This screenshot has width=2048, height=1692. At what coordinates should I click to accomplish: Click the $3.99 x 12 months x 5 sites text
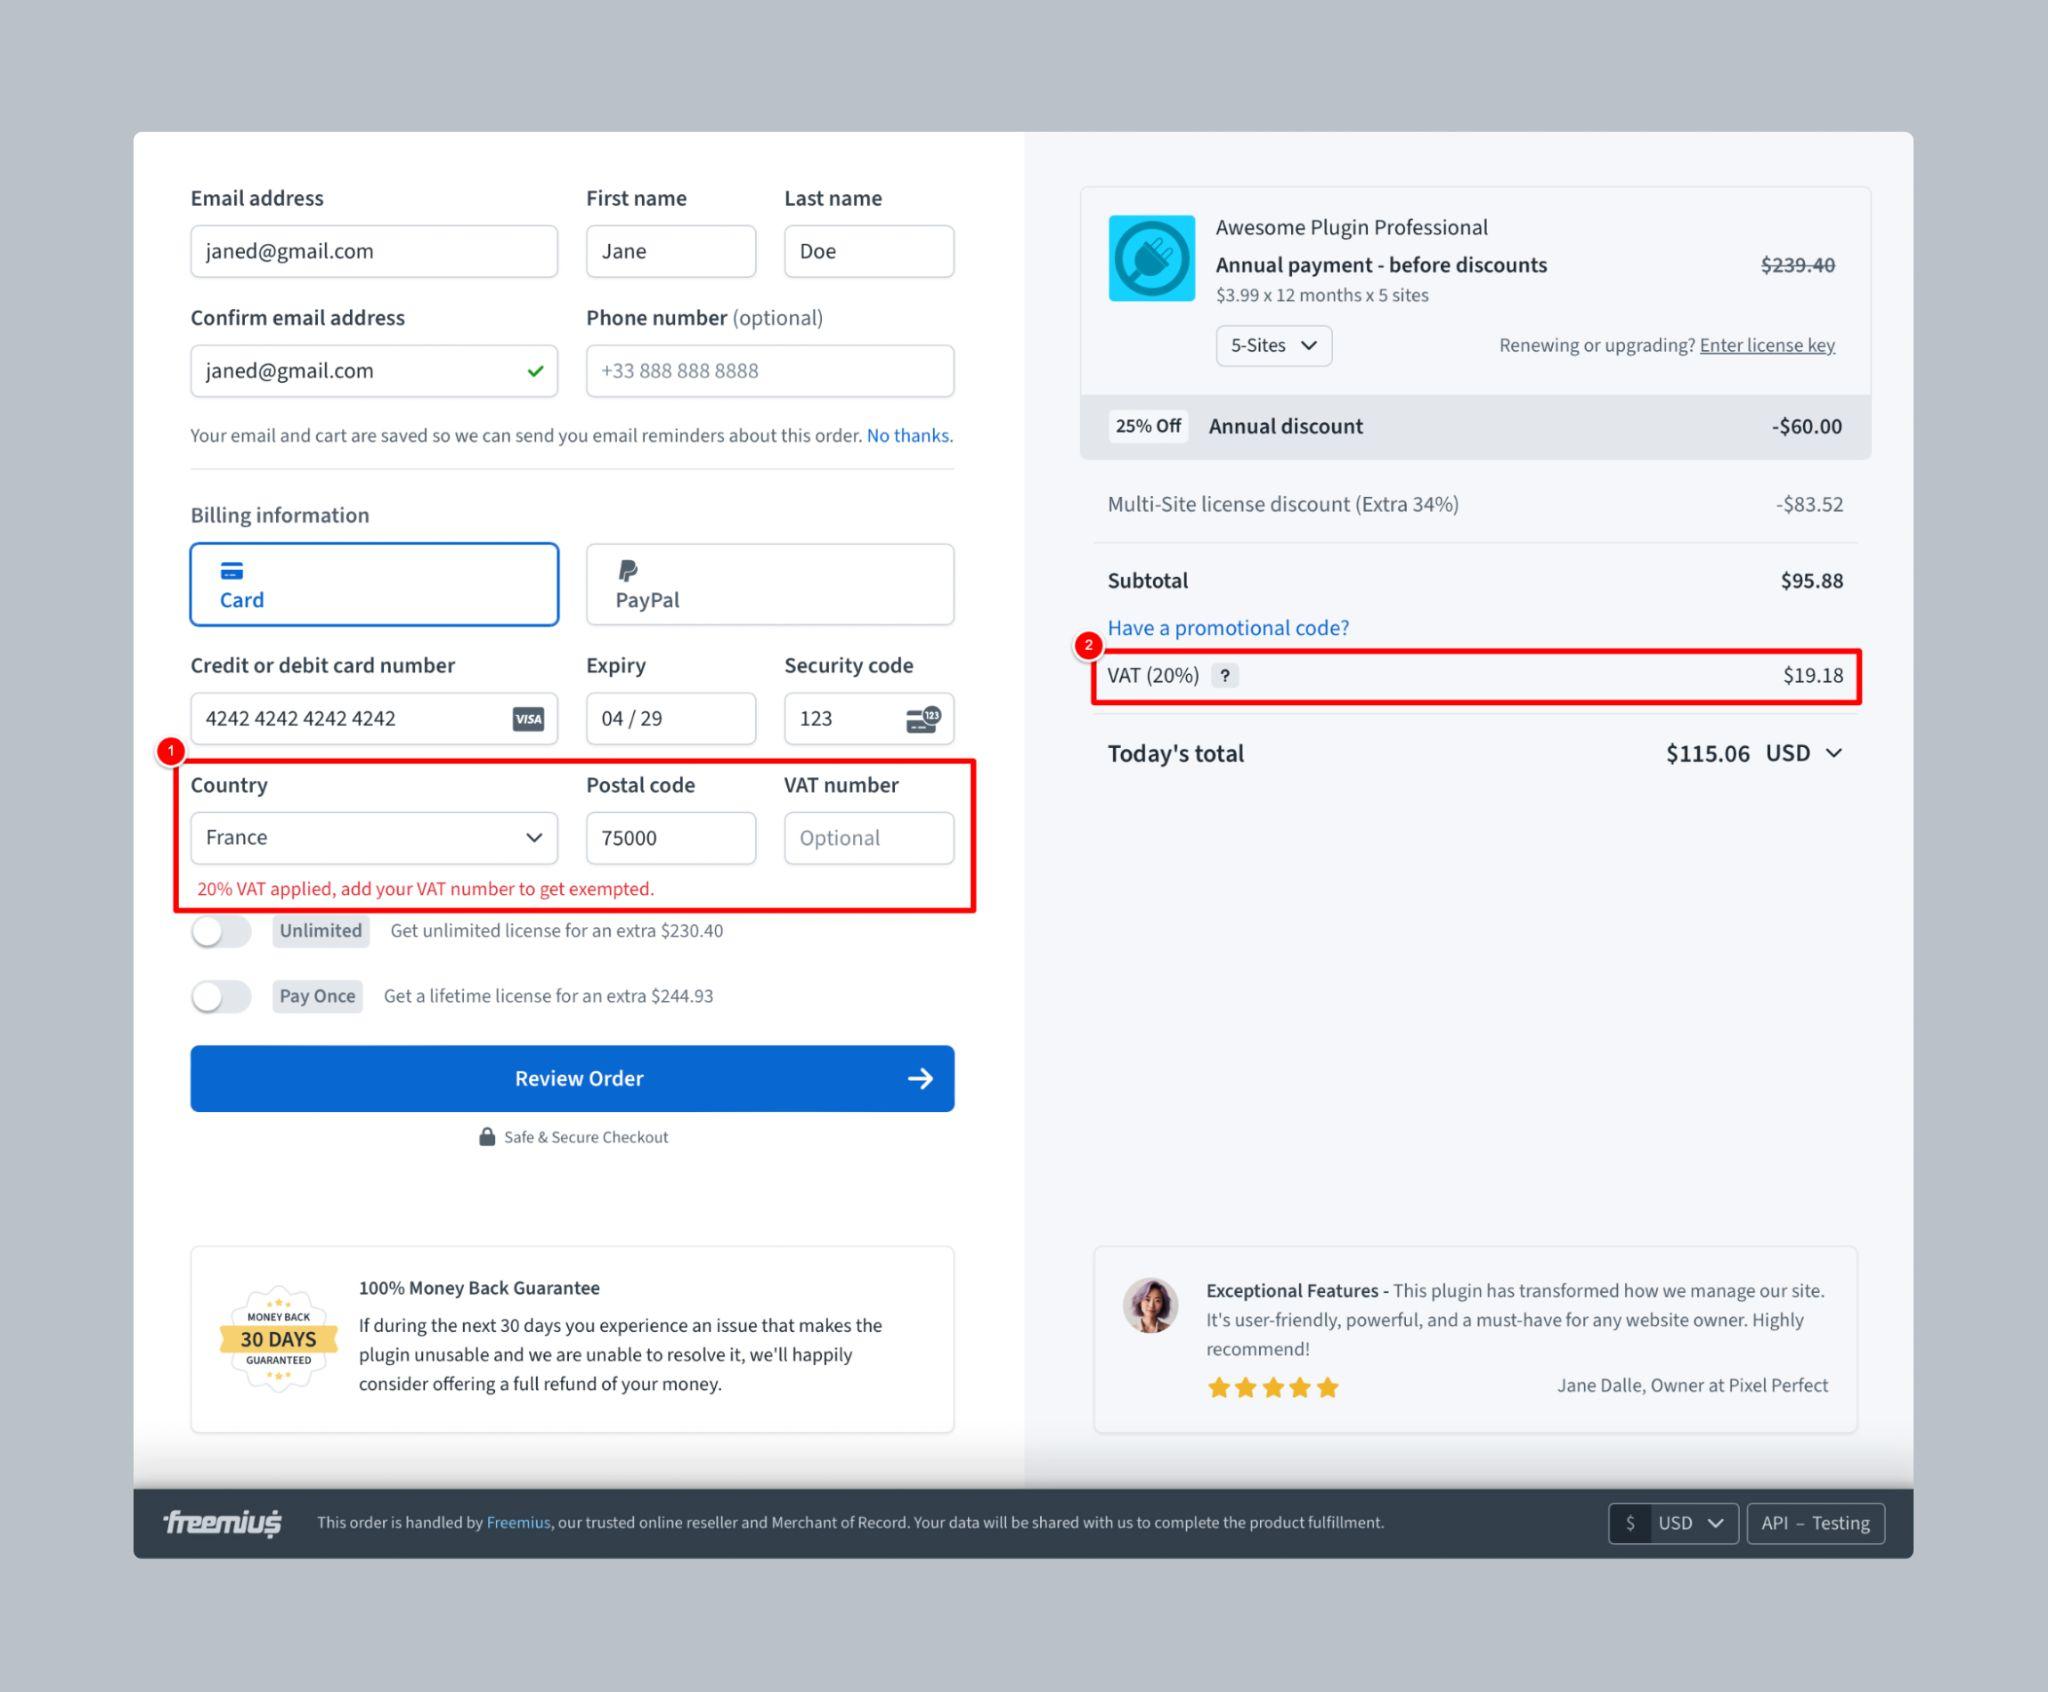pyautogui.click(x=1322, y=295)
